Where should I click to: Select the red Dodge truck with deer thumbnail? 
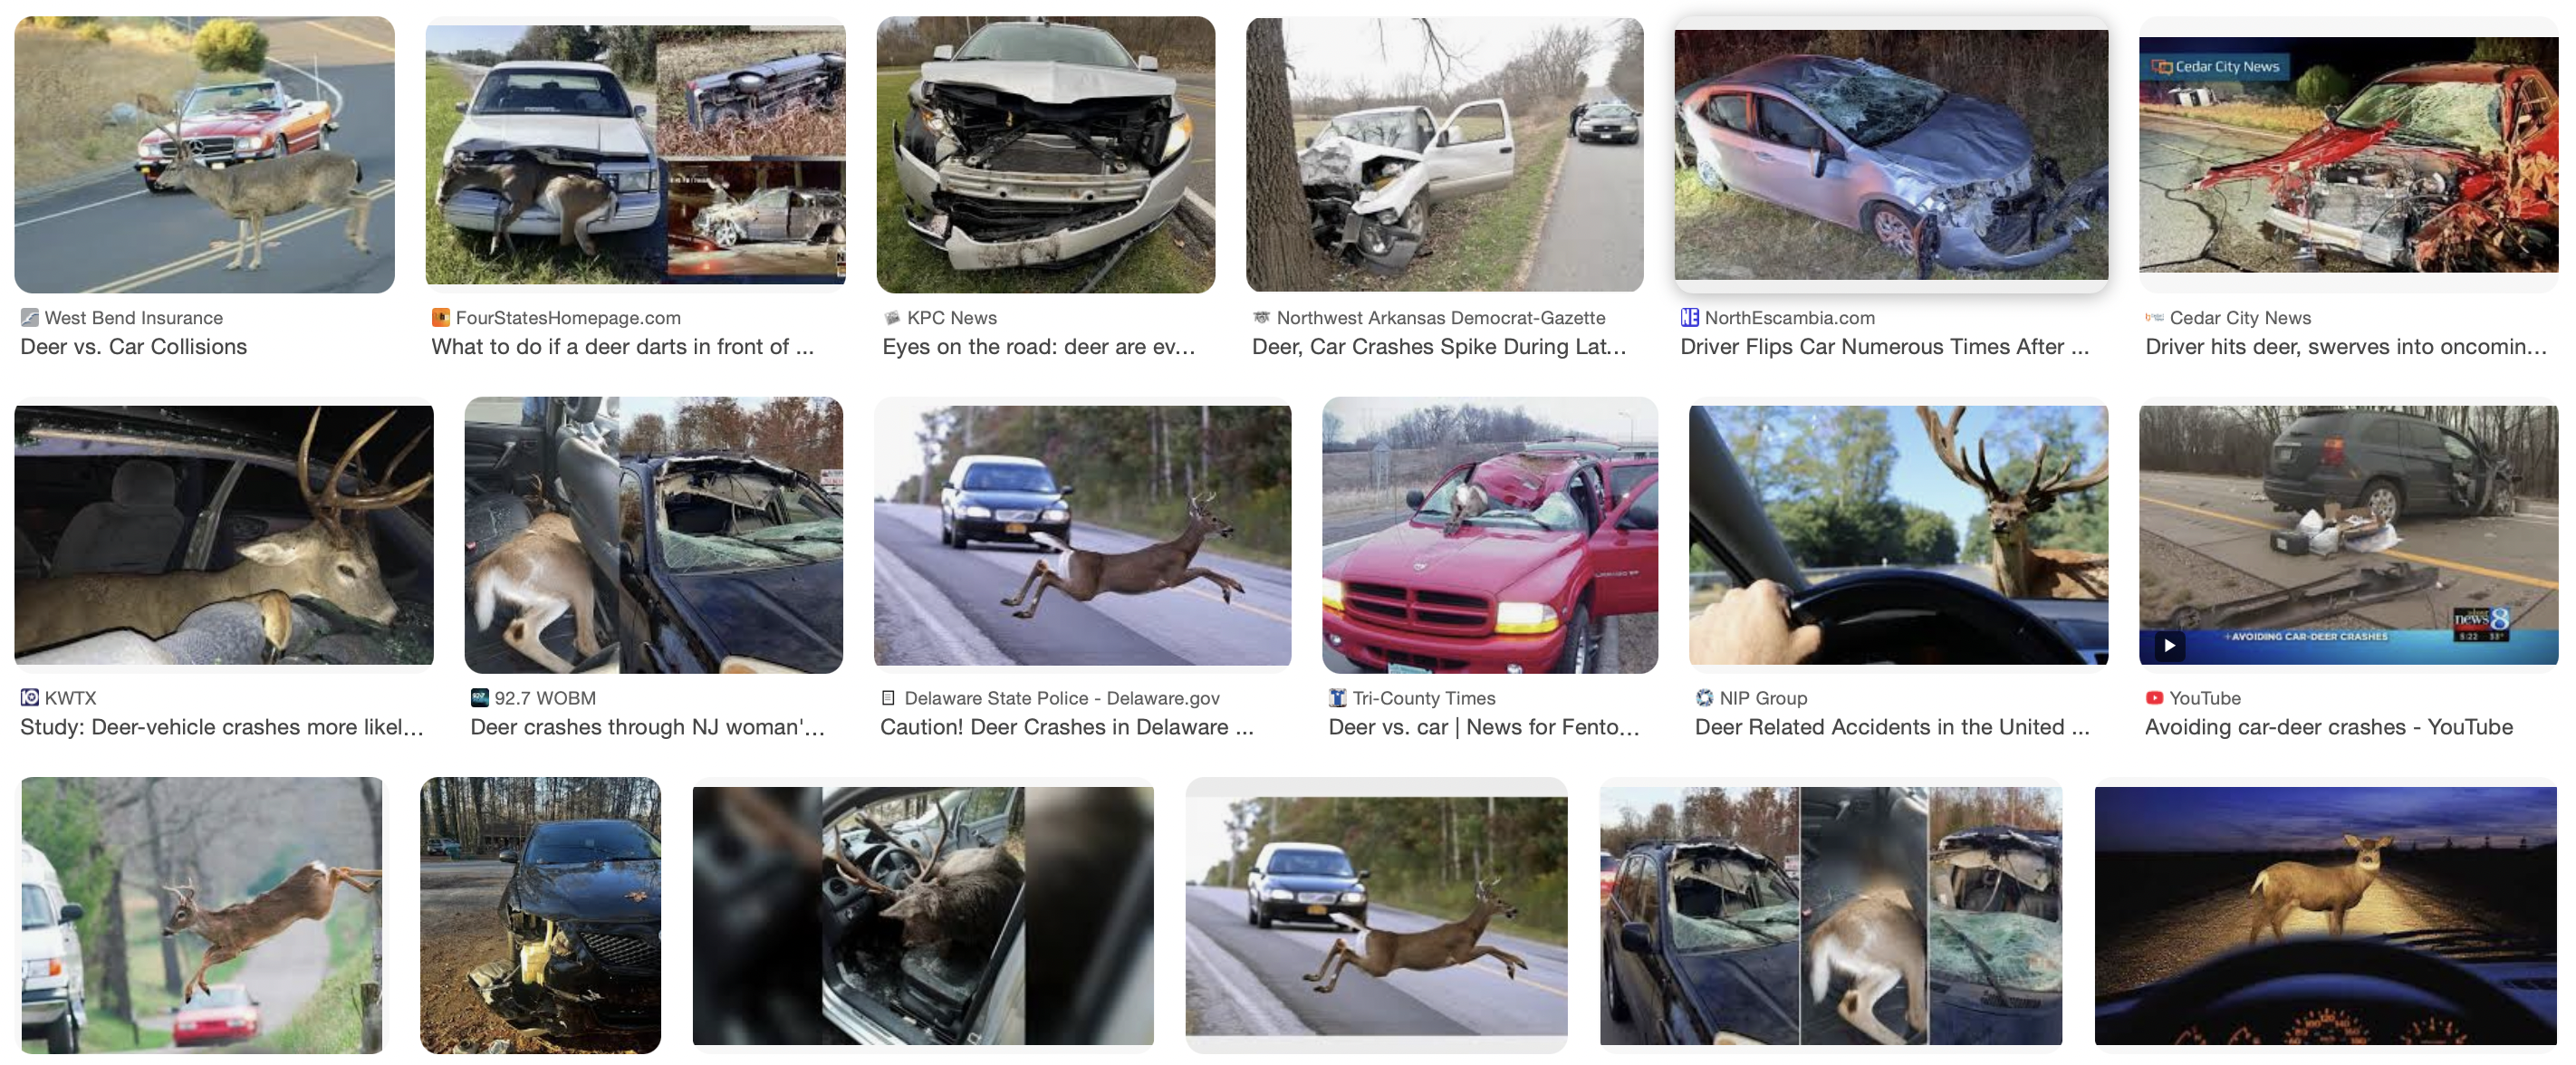1490,535
